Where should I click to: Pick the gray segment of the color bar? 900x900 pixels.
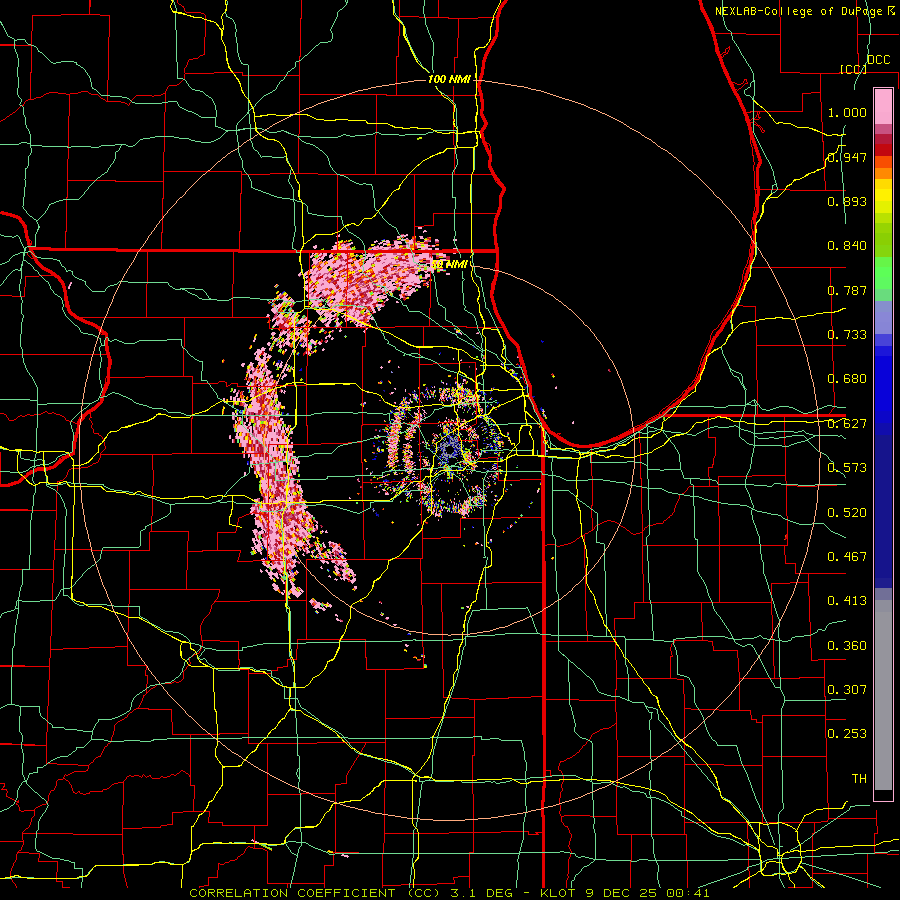pyautogui.click(x=883, y=695)
